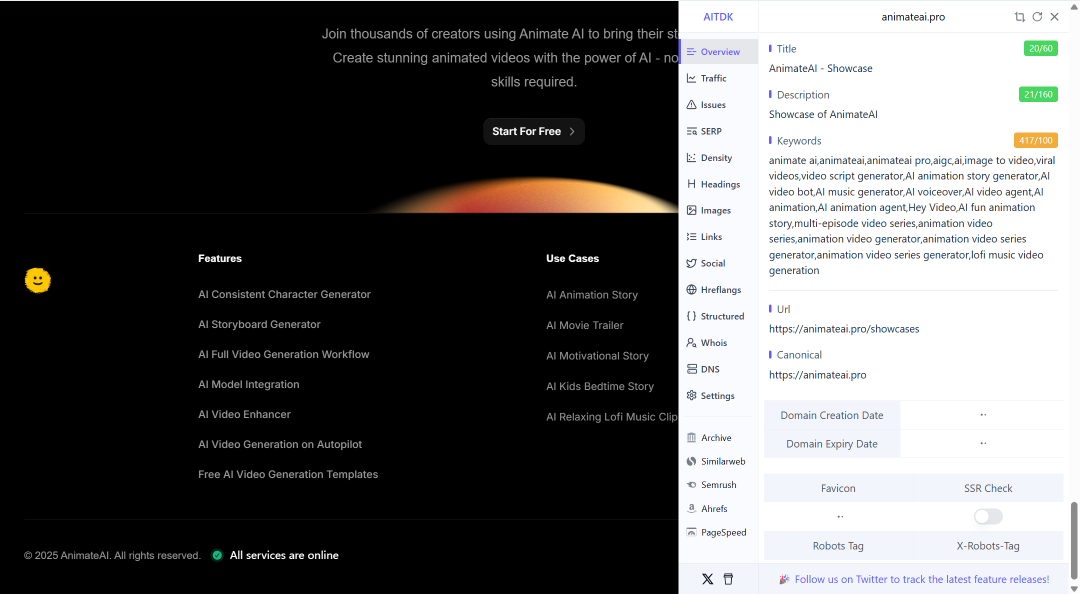This screenshot has height=594, width=1080.
Task: Click the Social bird icon
Action: (692, 263)
